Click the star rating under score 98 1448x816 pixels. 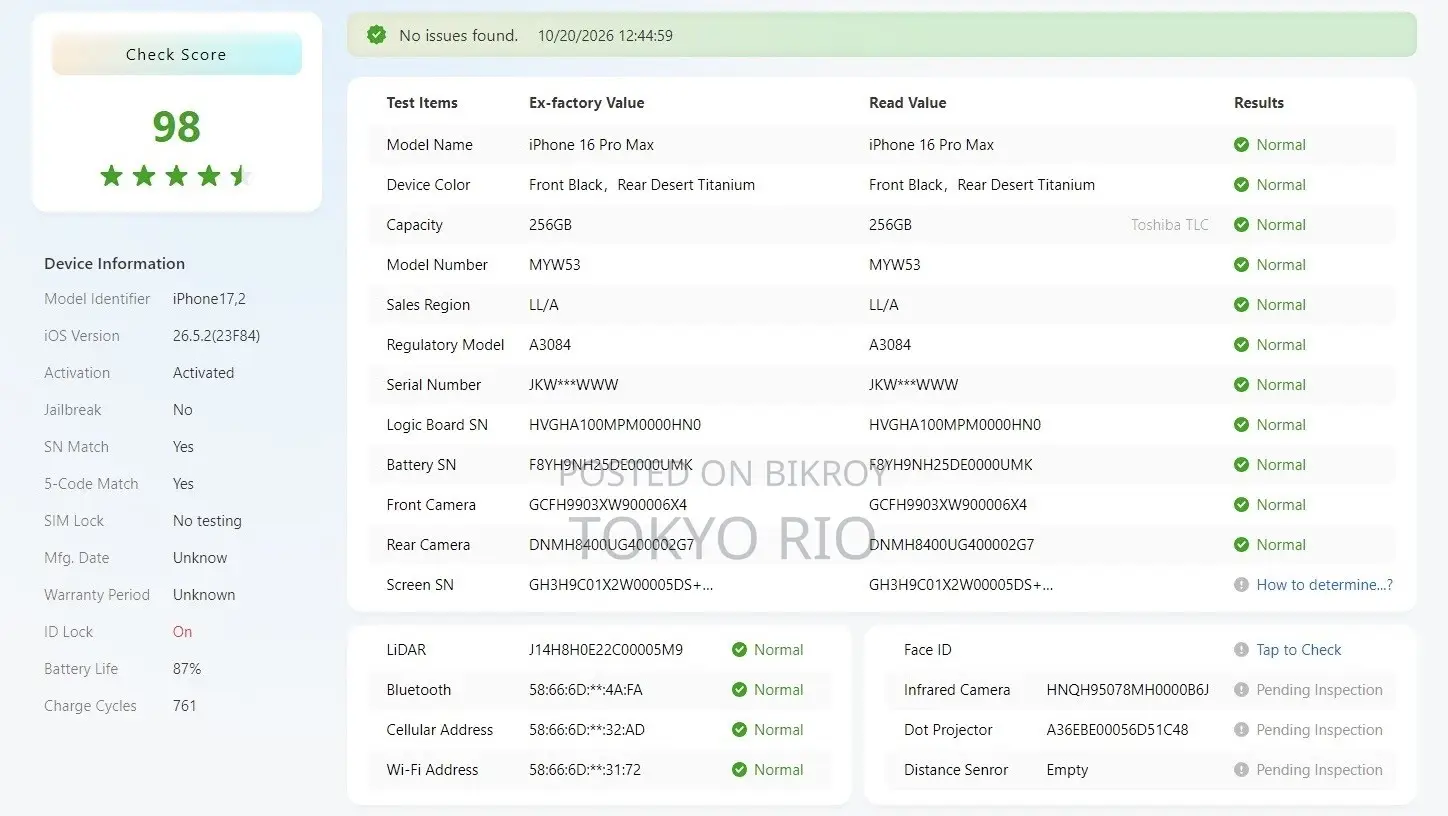click(x=176, y=177)
